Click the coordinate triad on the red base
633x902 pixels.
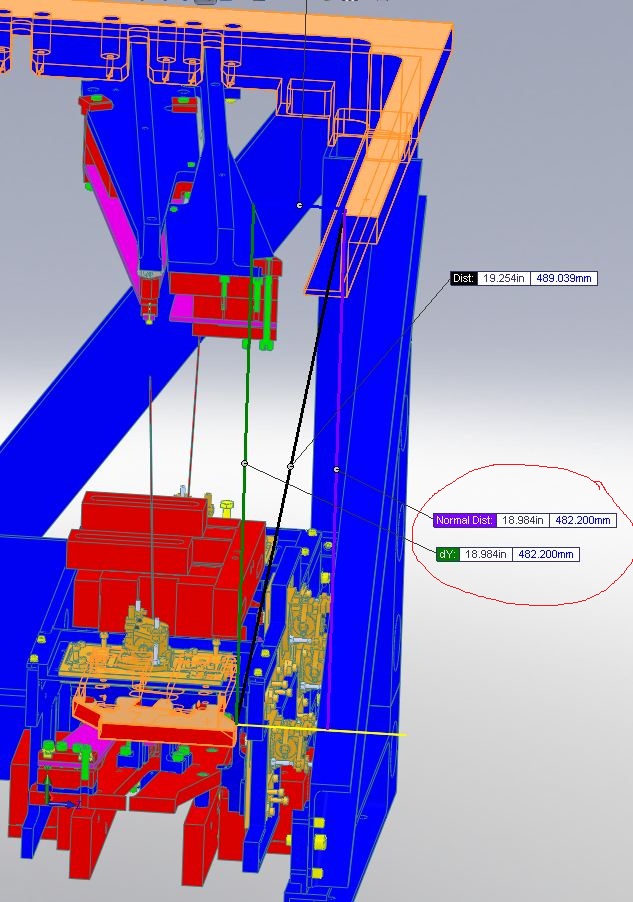click(x=60, y=793)
